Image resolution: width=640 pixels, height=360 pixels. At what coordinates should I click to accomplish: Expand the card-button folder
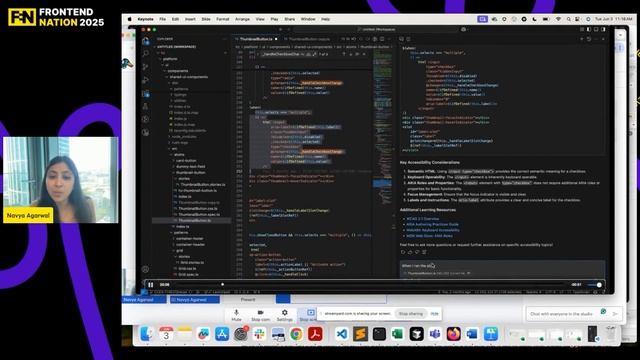tap(186, 161)
